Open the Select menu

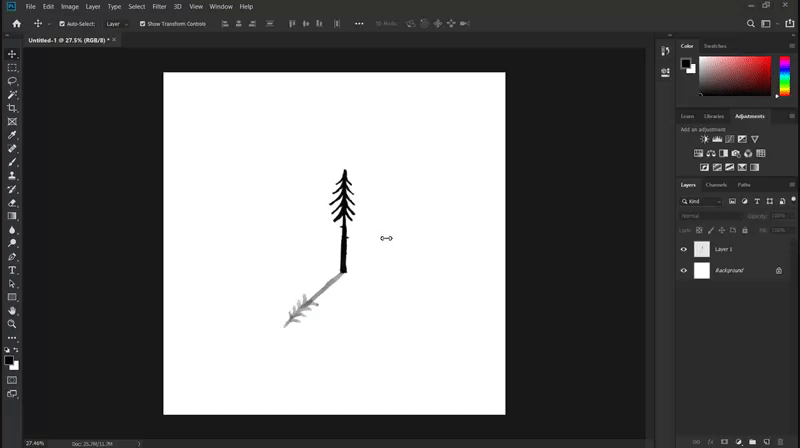click(137, 7)
